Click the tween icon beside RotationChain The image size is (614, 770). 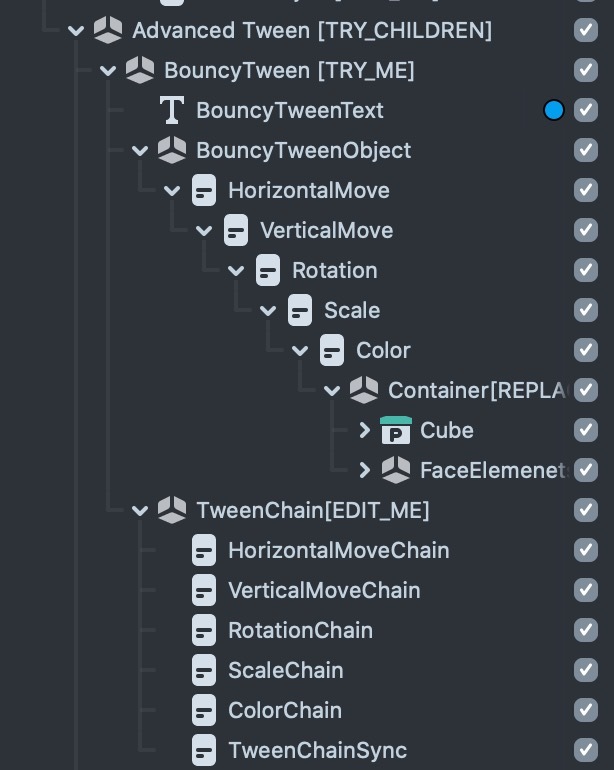[x=204, y=630]
